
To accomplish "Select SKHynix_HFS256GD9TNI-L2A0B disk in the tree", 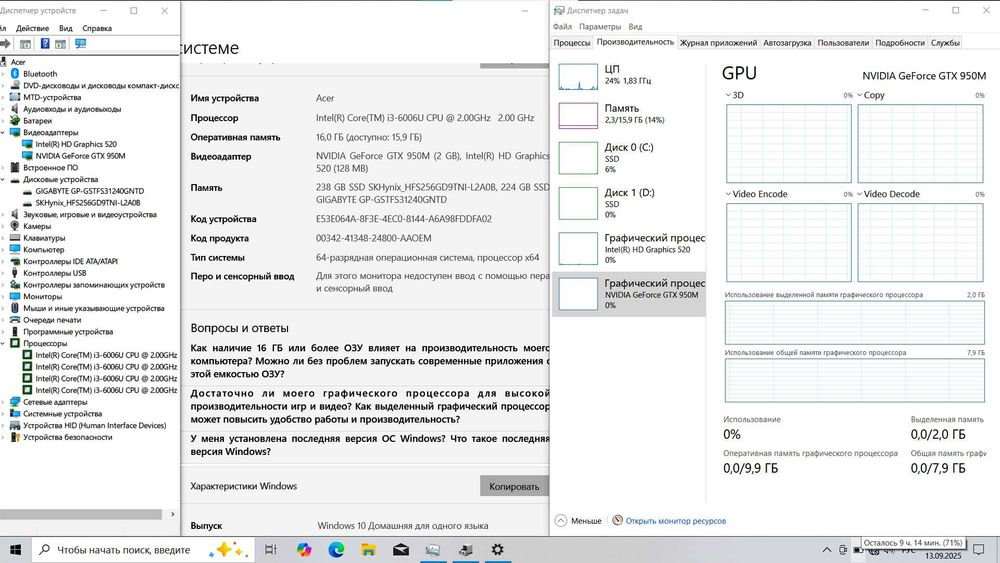I will (x=88, y=203).
